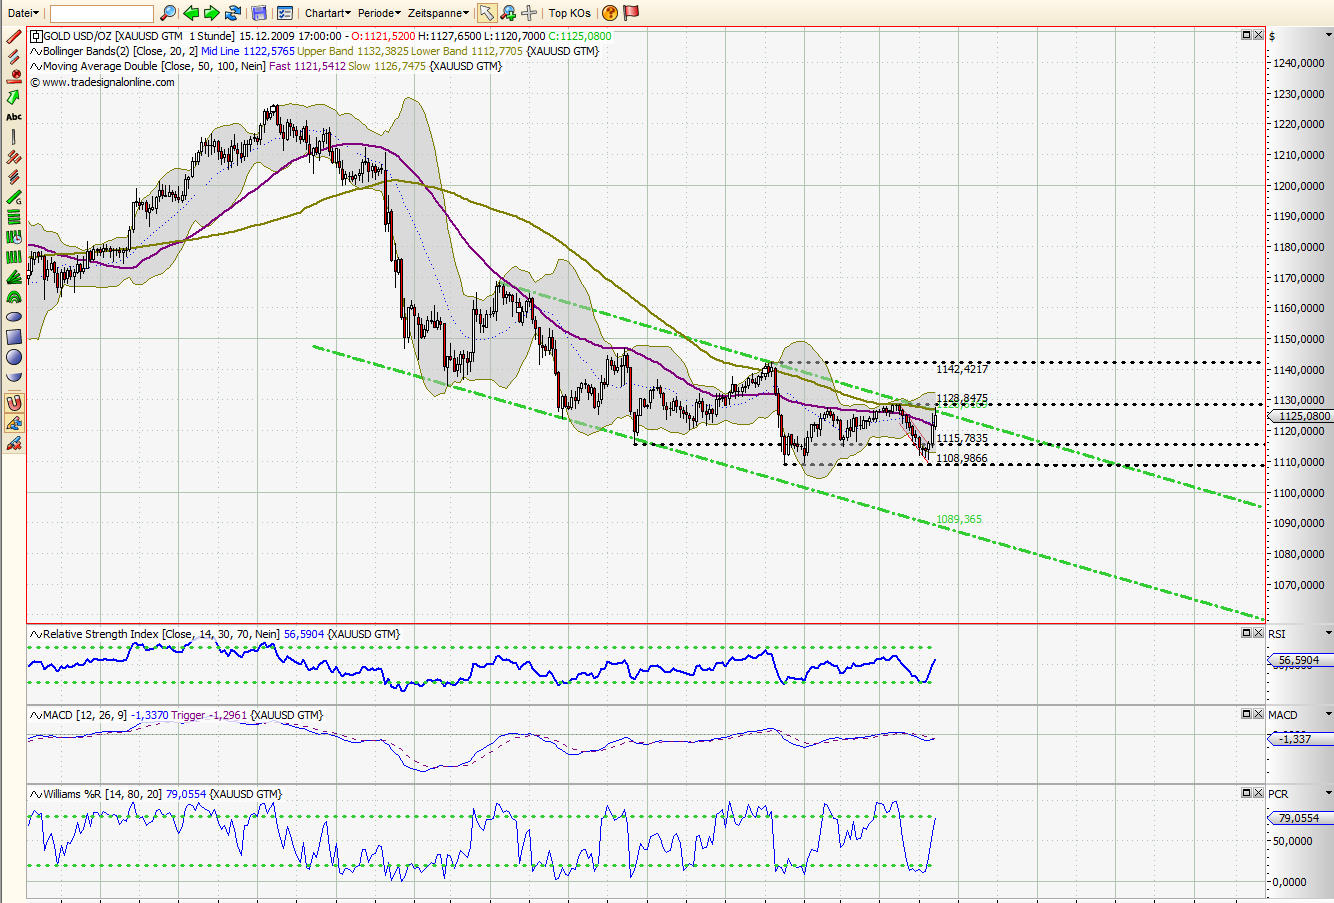Select the stop line tool with red marker
The height and width of the screenshot is (903, 1334).
tap(14, 76)
